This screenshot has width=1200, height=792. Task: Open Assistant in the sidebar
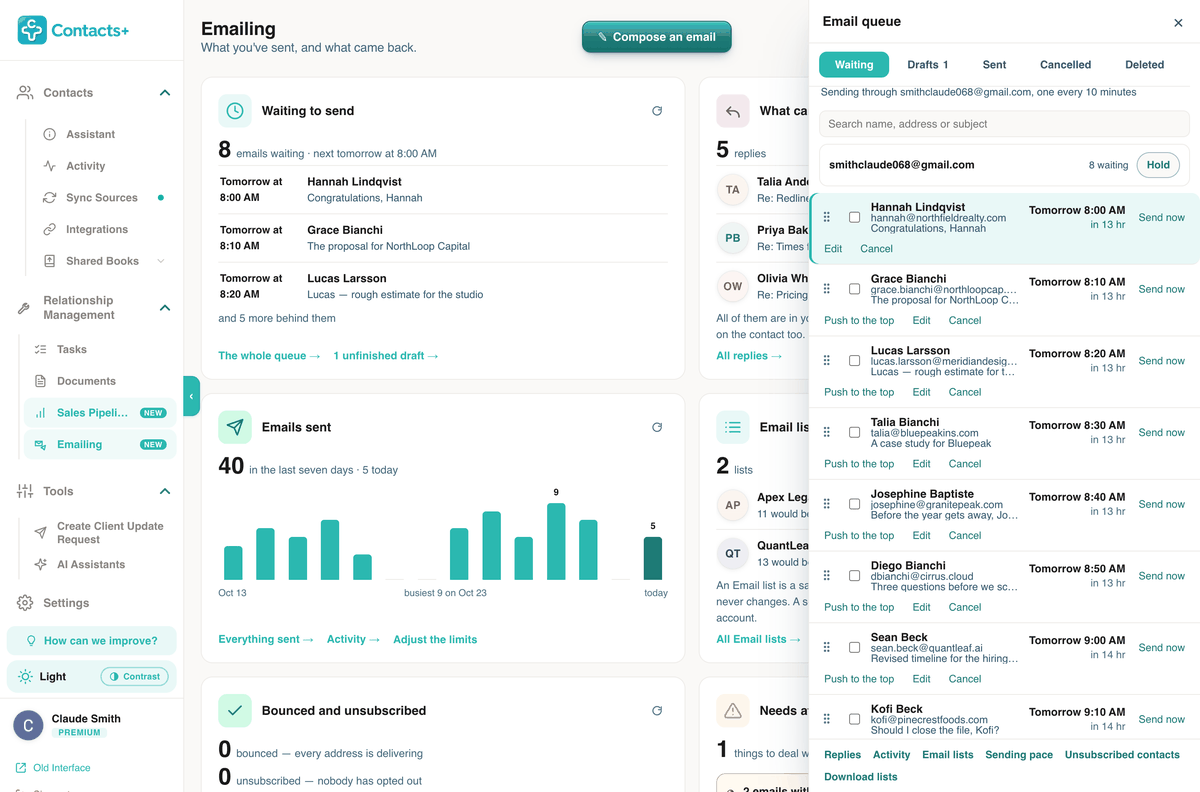(x=90, y=134)
